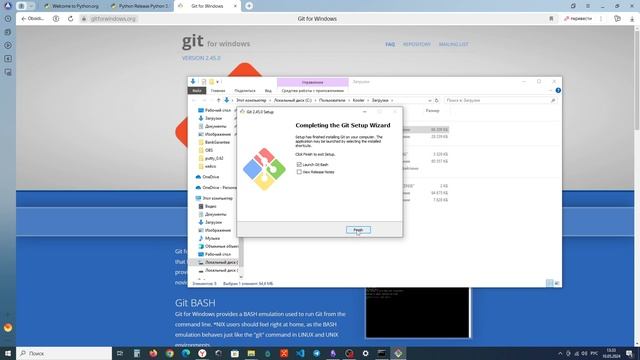Click Локальный диск (C:) in address path
This screenshot has width=640, height=360.
click(293, 100)
